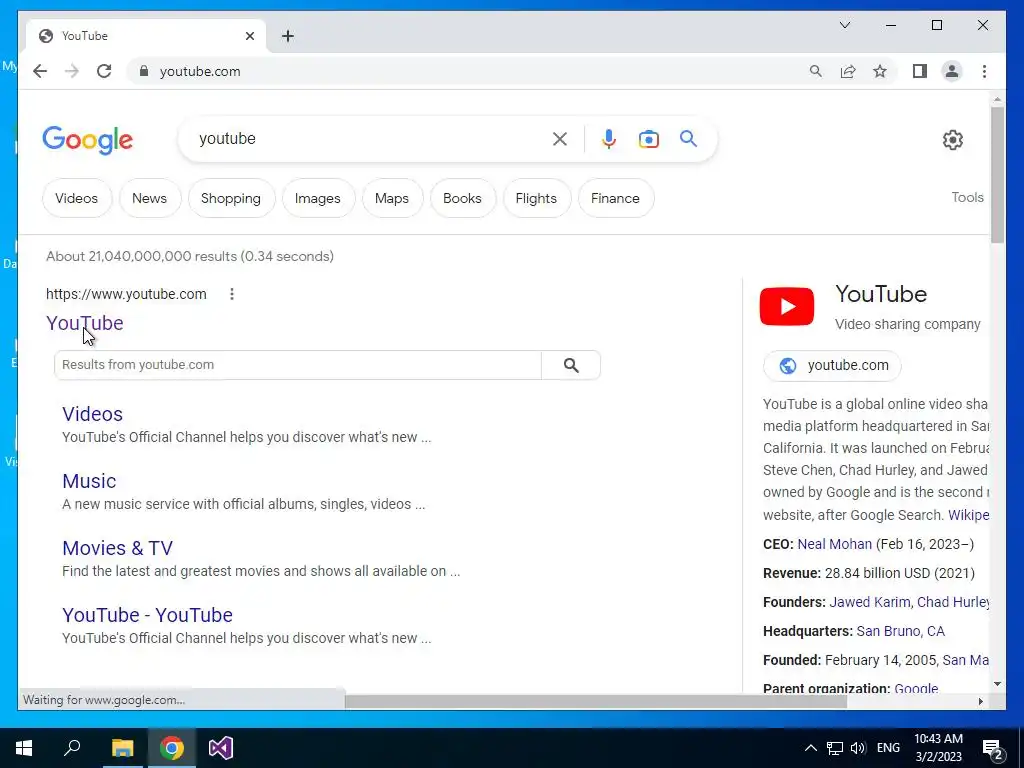Open the Movies & TV sitelink
Screen dimensions: 1024x768
[x=118, y=548]
